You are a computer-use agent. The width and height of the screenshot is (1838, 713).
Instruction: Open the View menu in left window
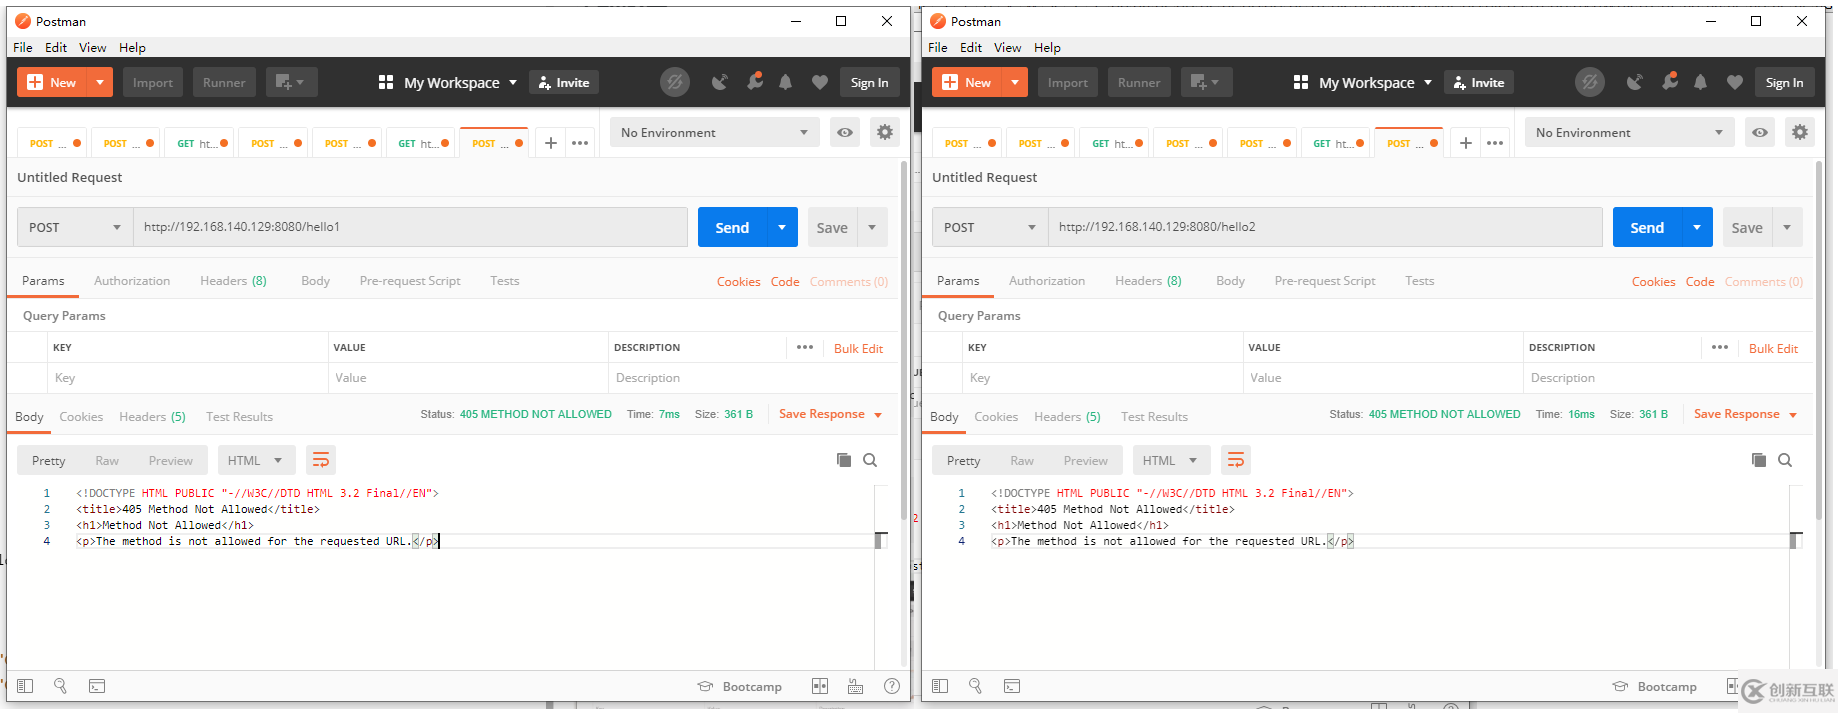pyautogui.click(x=93, y=47)
